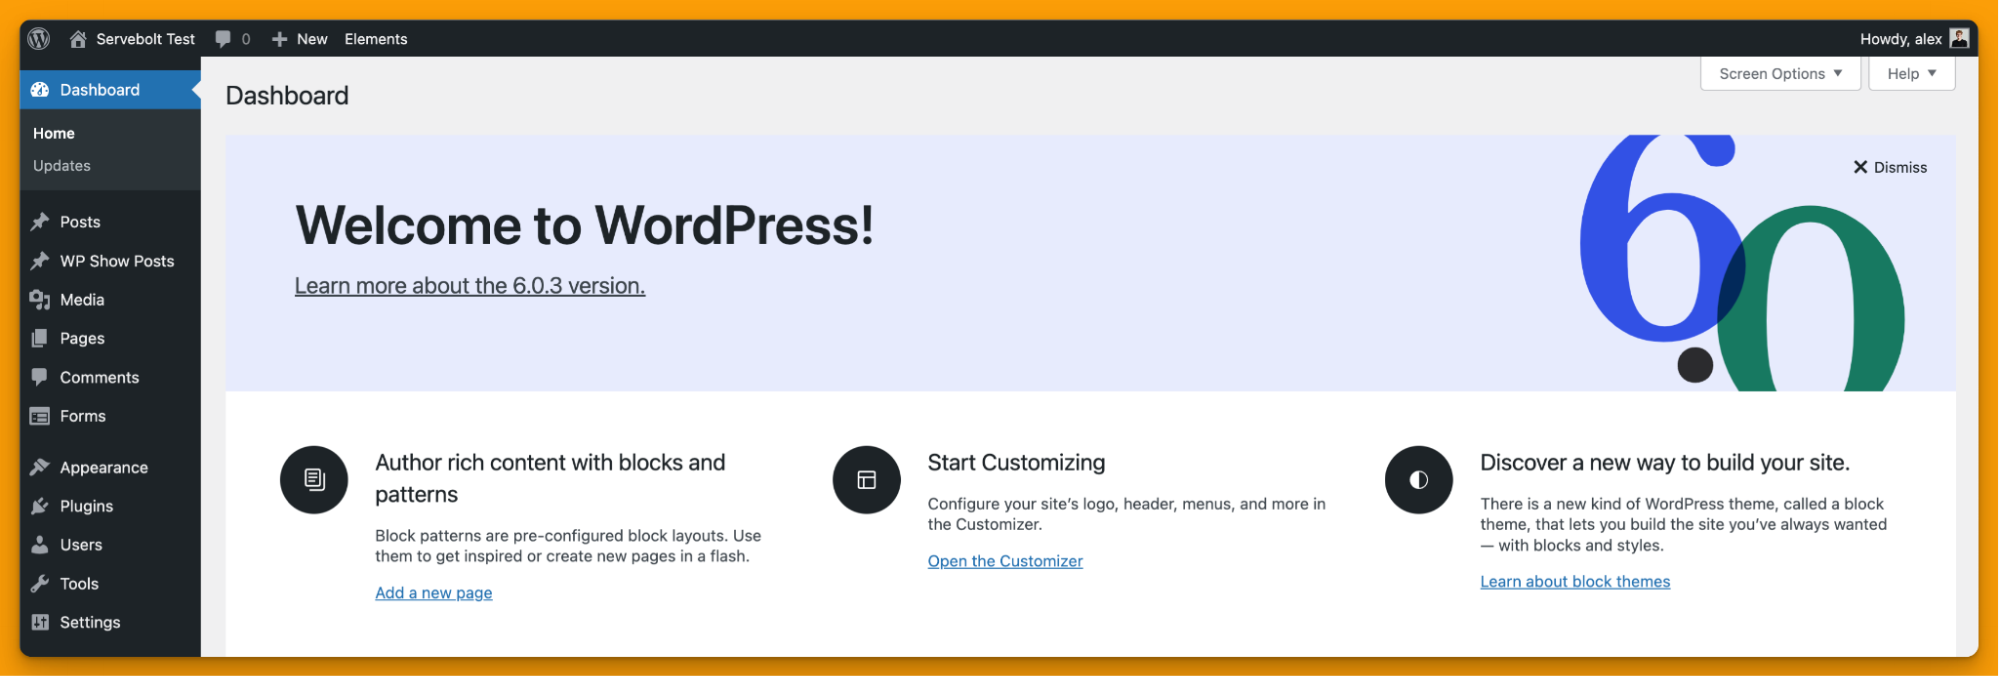Click the Users person icon
Screen dimensions: 1999x677
(x=40, y=545)
